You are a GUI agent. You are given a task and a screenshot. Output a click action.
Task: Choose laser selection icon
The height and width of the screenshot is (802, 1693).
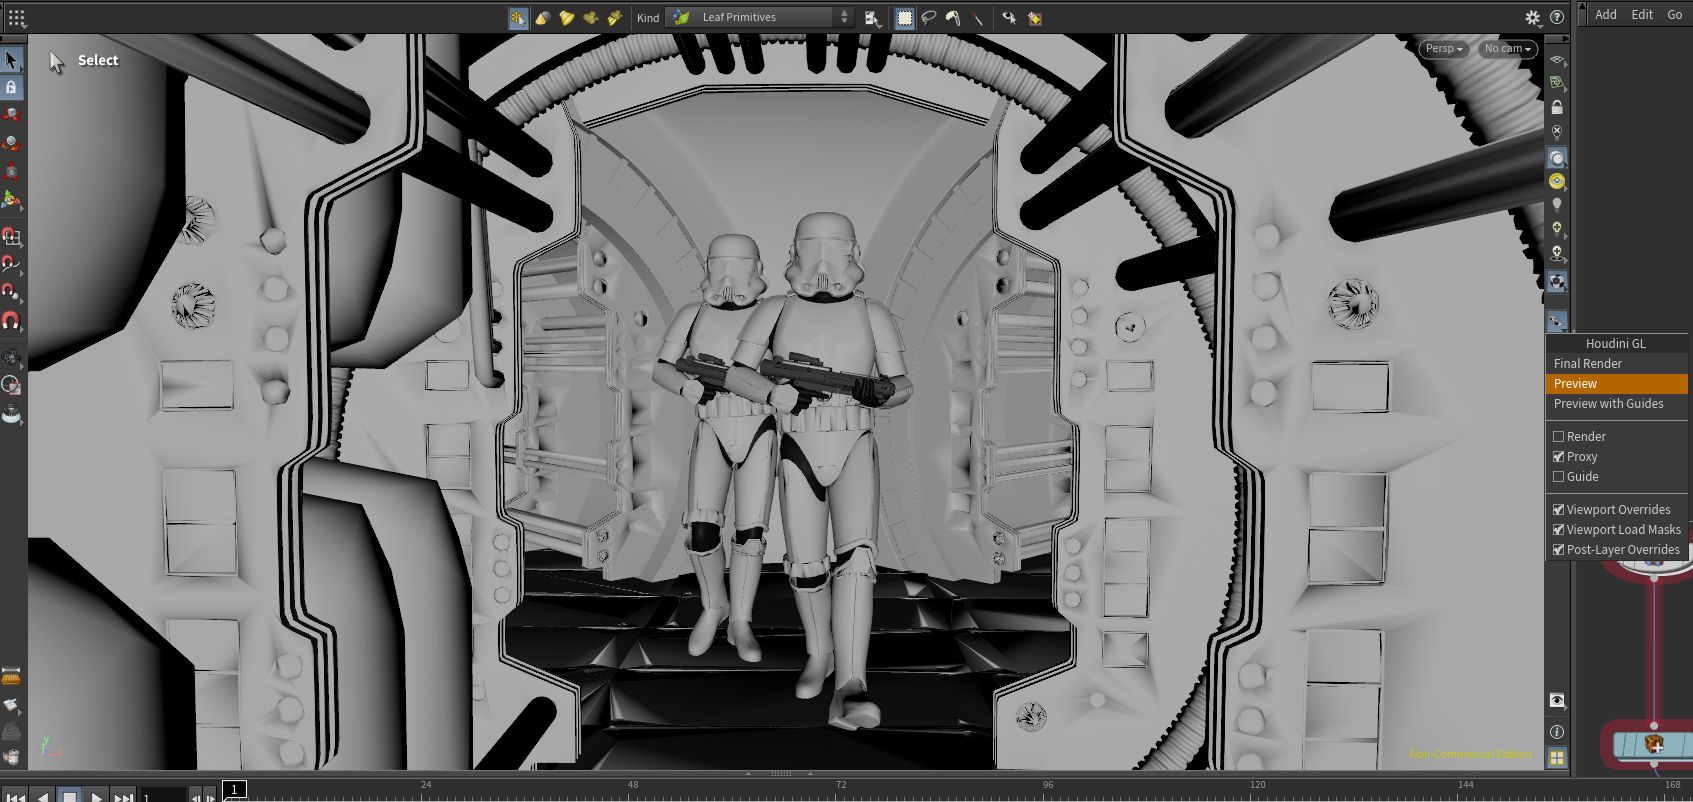click(x=977, y=18)
